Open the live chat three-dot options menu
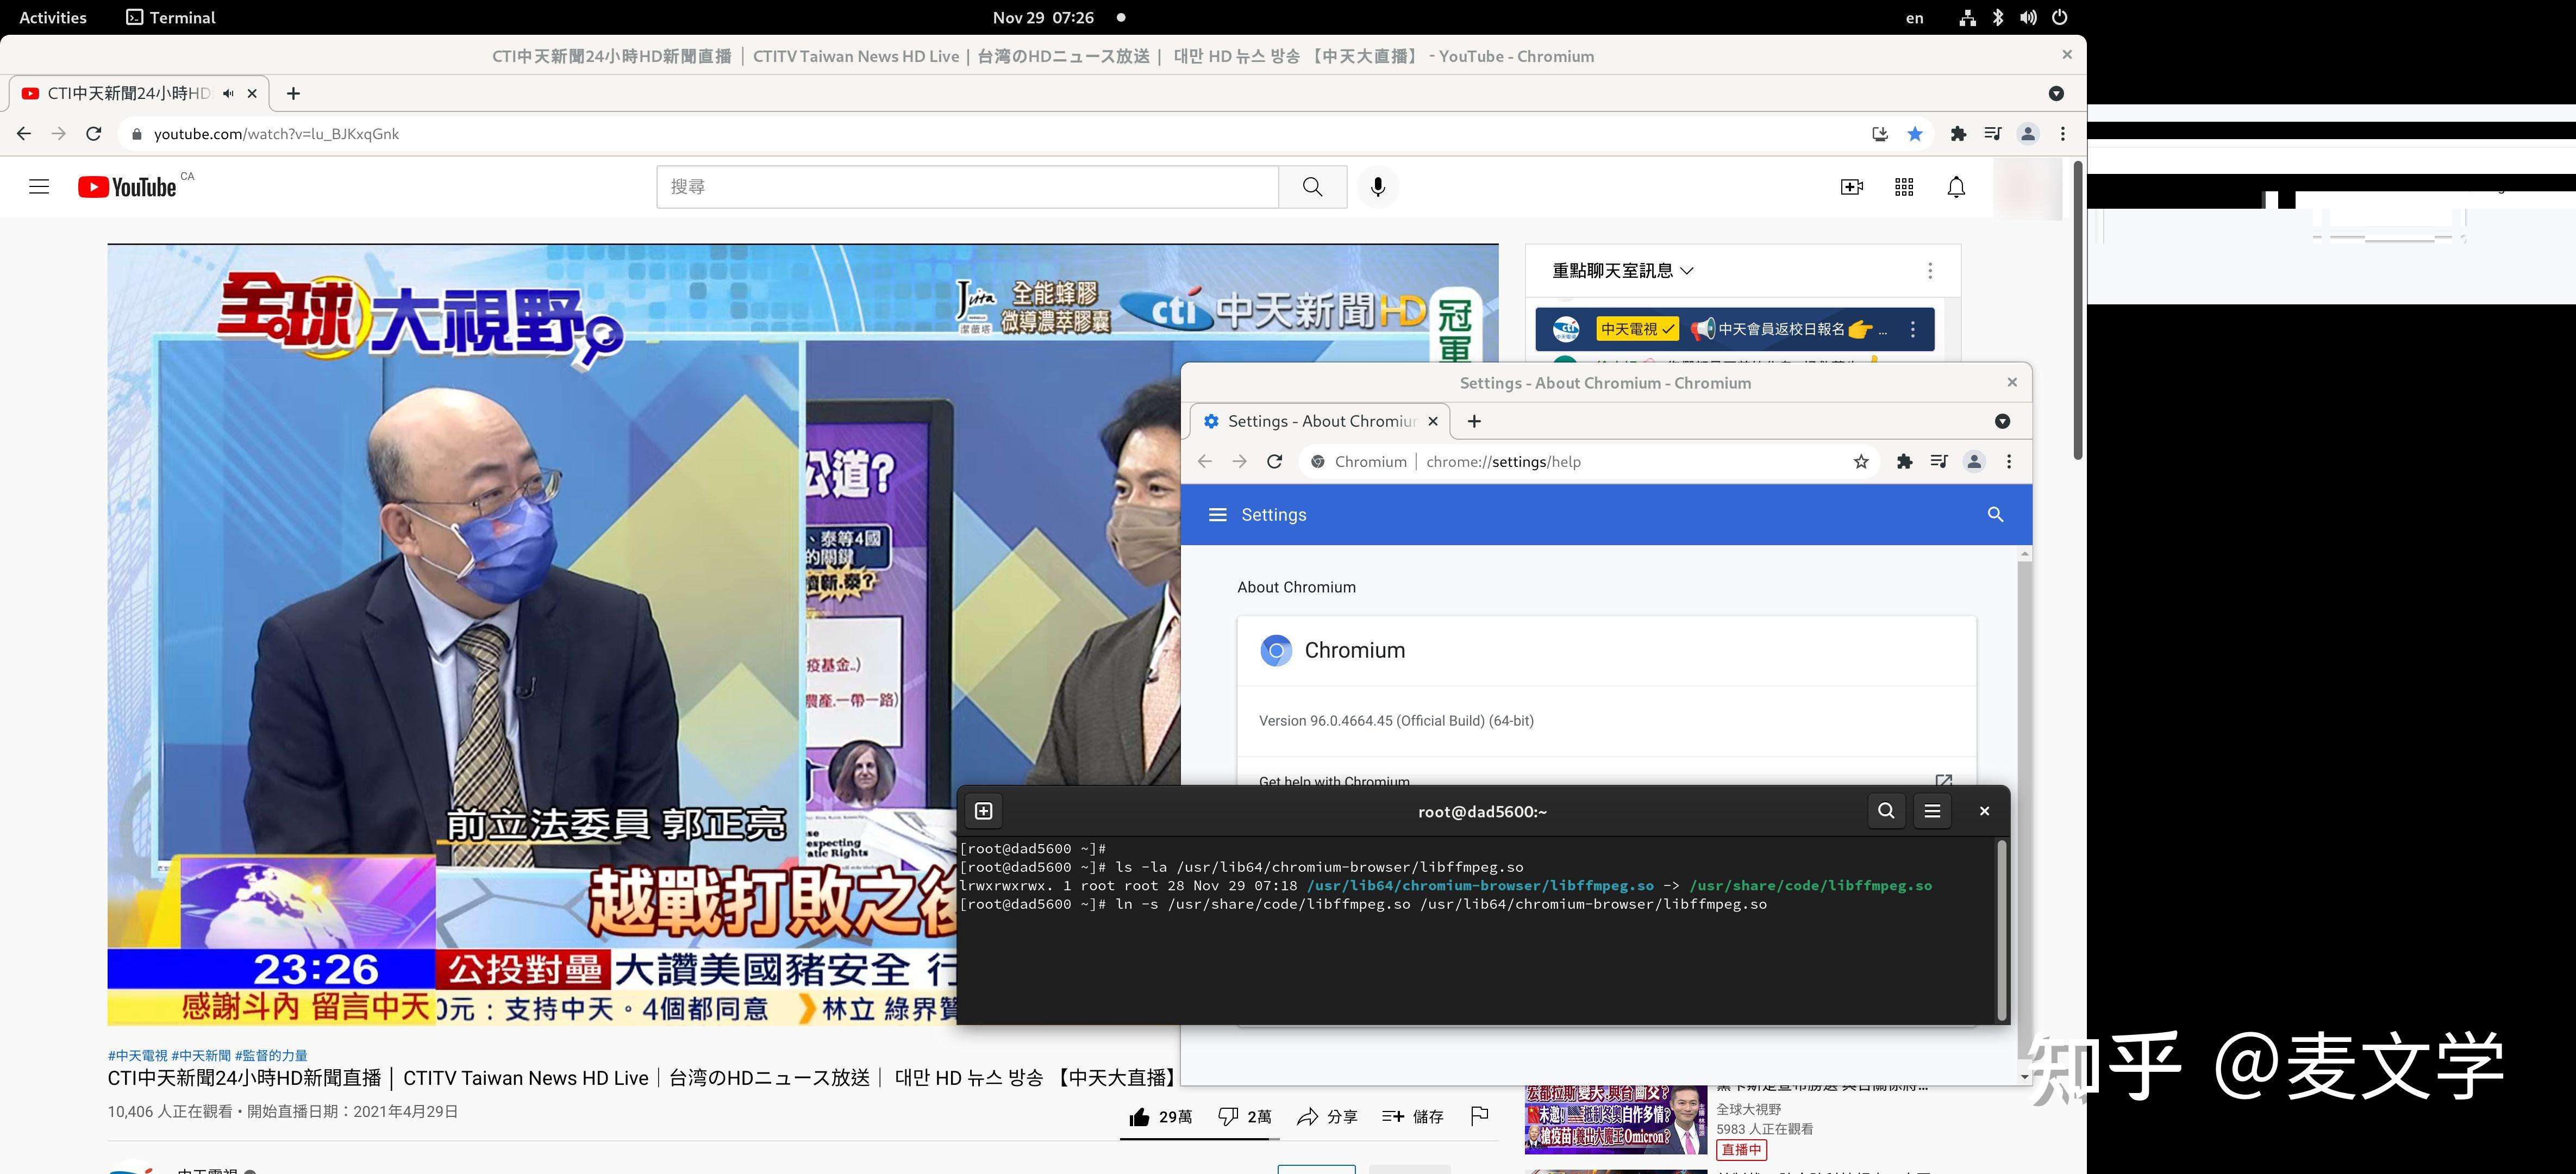 coord(1930,271)
